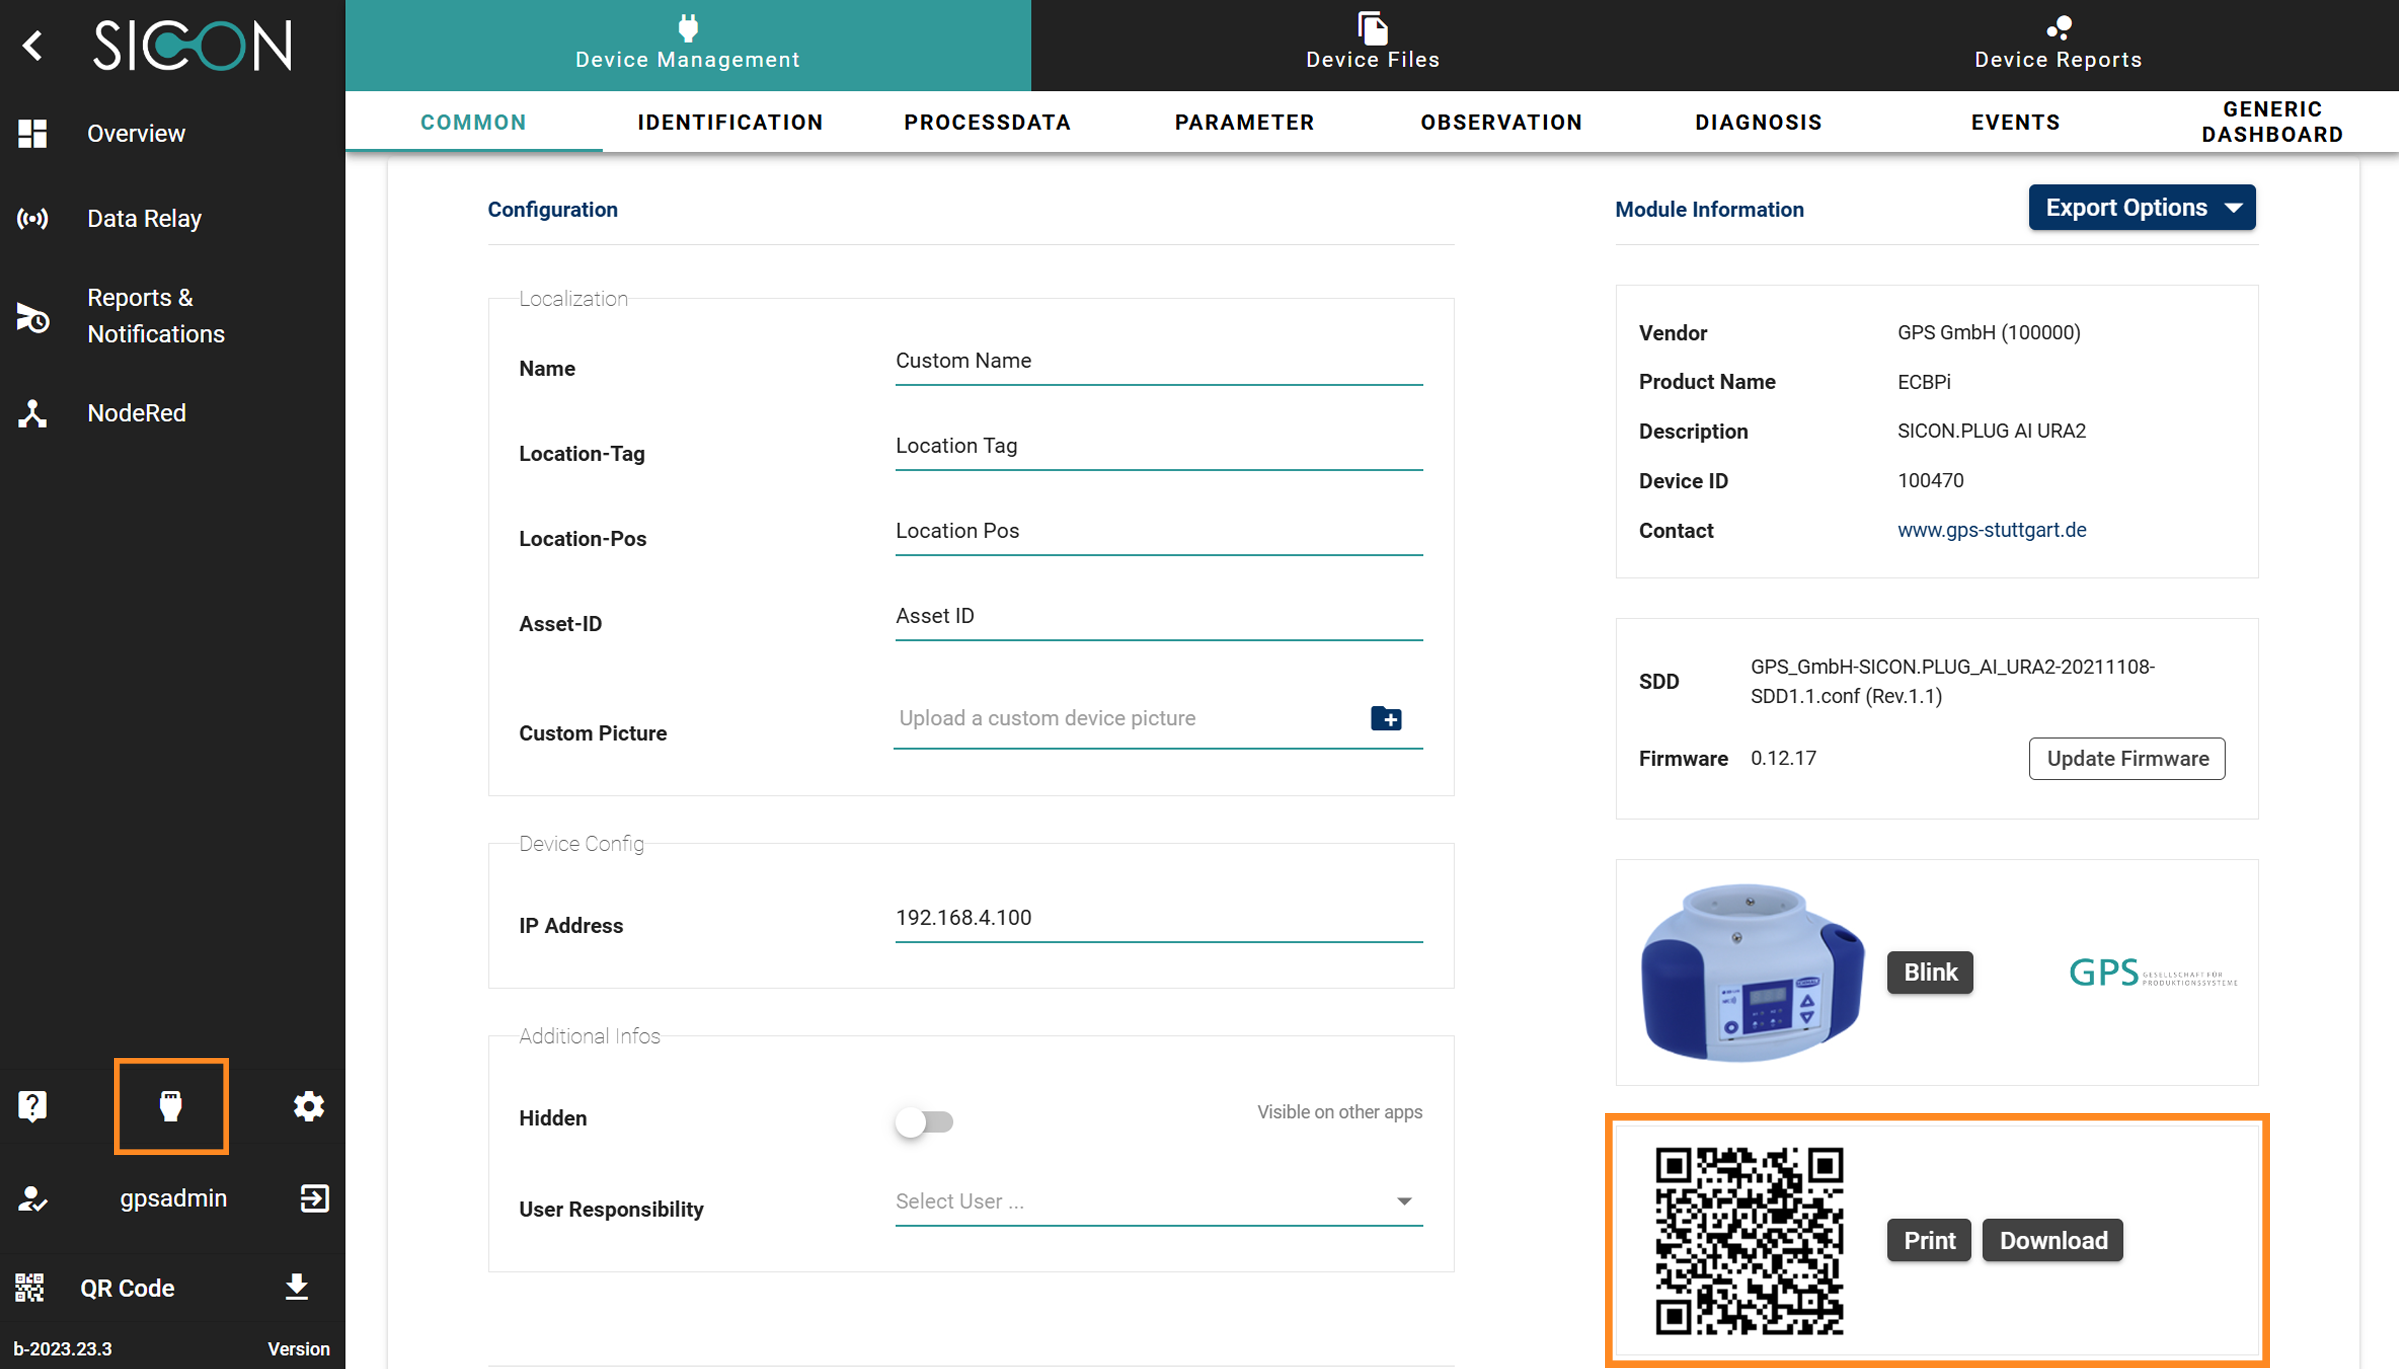Toggle the Hidden switch

[x=923, y=1122]
